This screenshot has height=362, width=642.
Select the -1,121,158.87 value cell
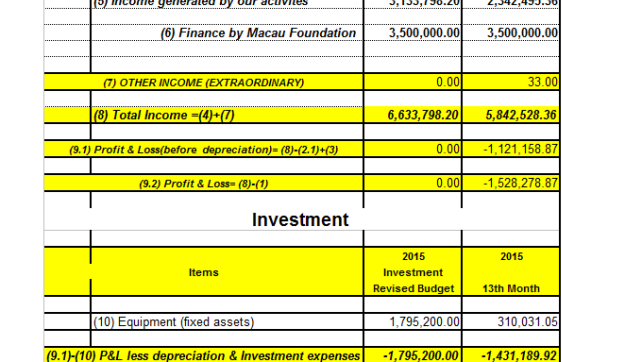520,149
